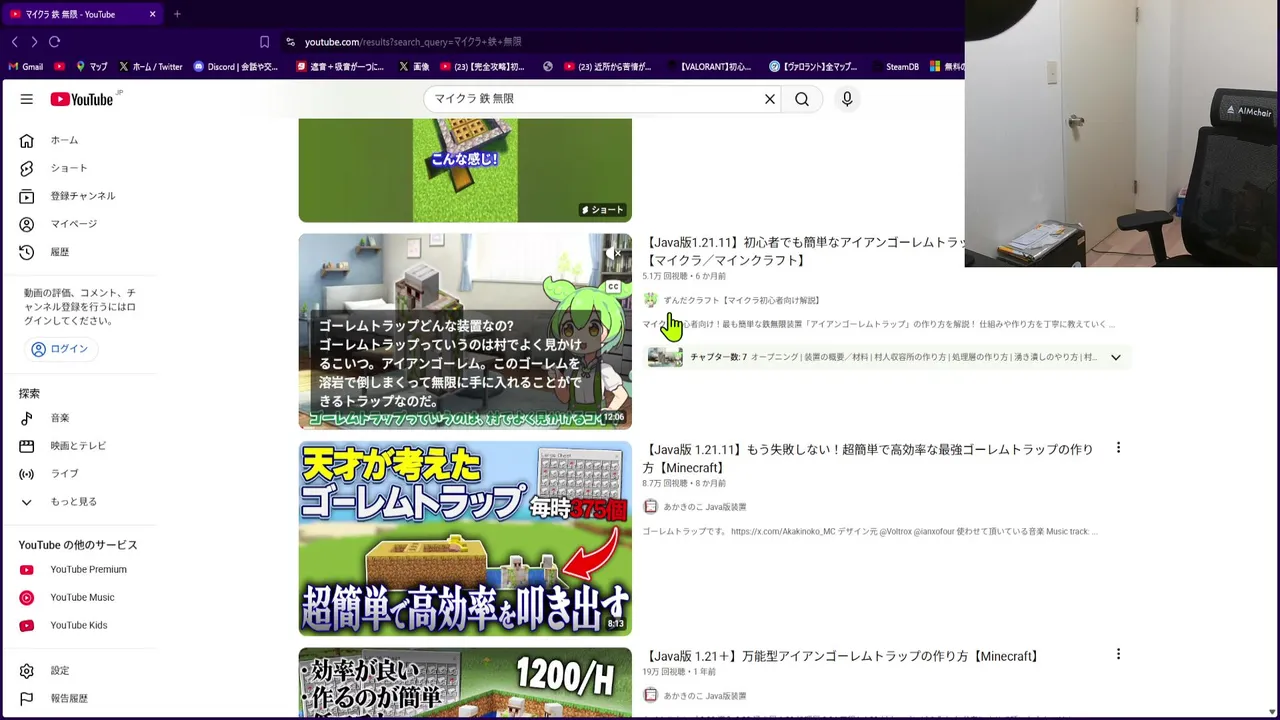Open a new browser tab with plus

(177, 14)
